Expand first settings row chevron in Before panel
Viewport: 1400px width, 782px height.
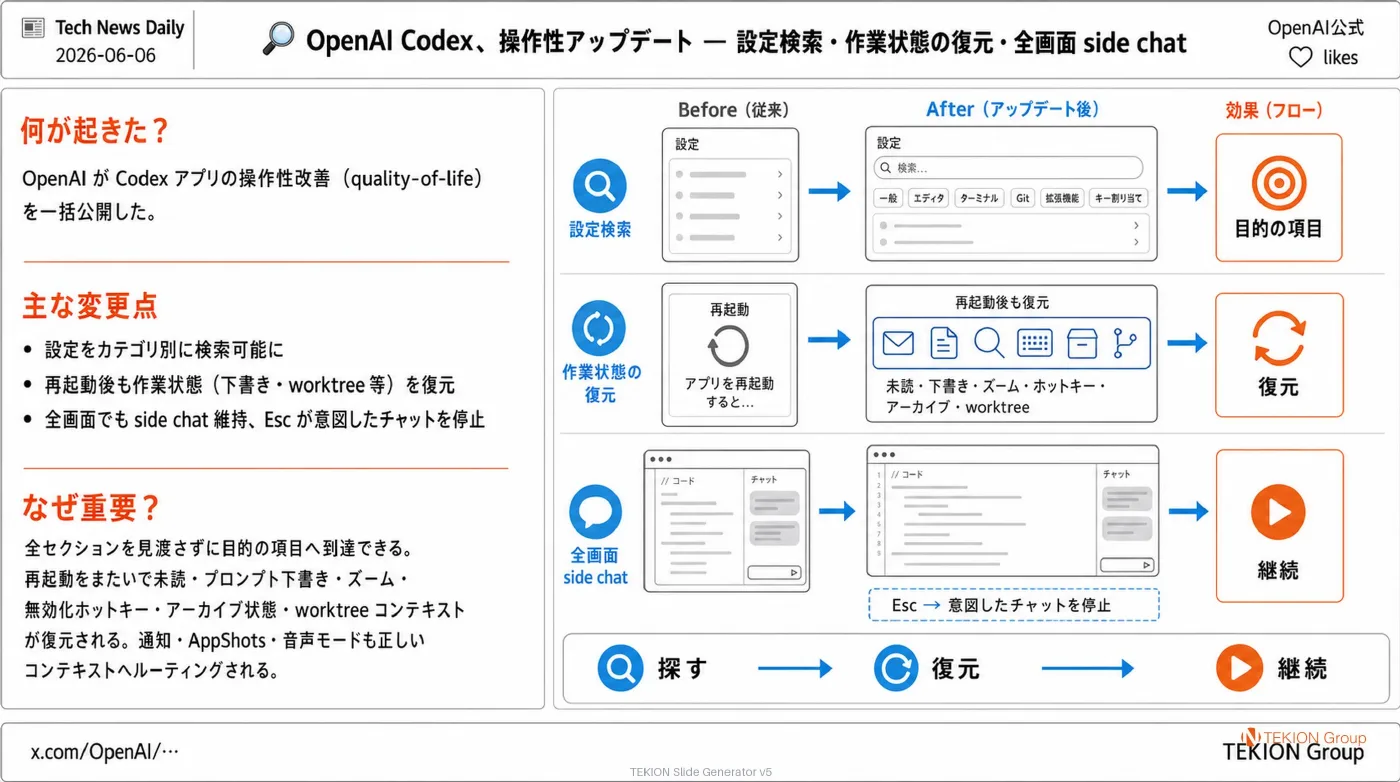pyautogui.click(x=779, y=174)
